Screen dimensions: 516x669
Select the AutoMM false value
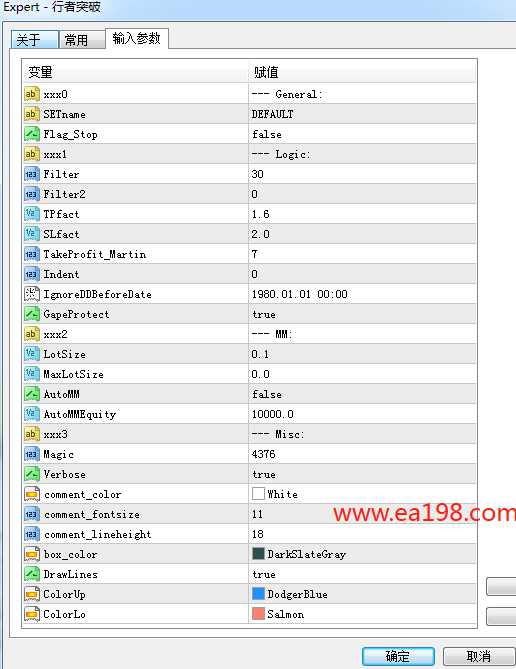pyautogui.click(x=362, y=394)
